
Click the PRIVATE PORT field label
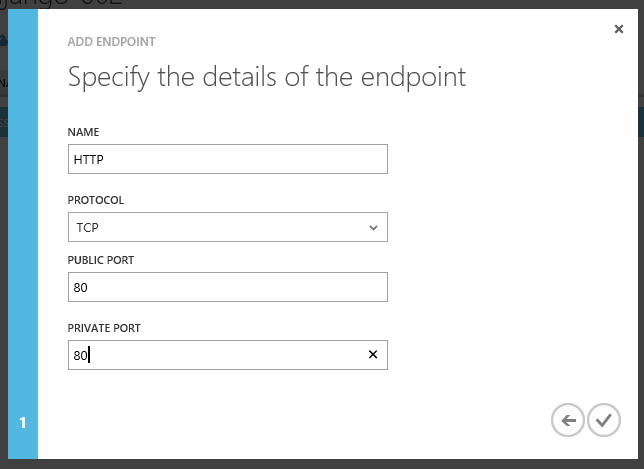coord(104,329)
